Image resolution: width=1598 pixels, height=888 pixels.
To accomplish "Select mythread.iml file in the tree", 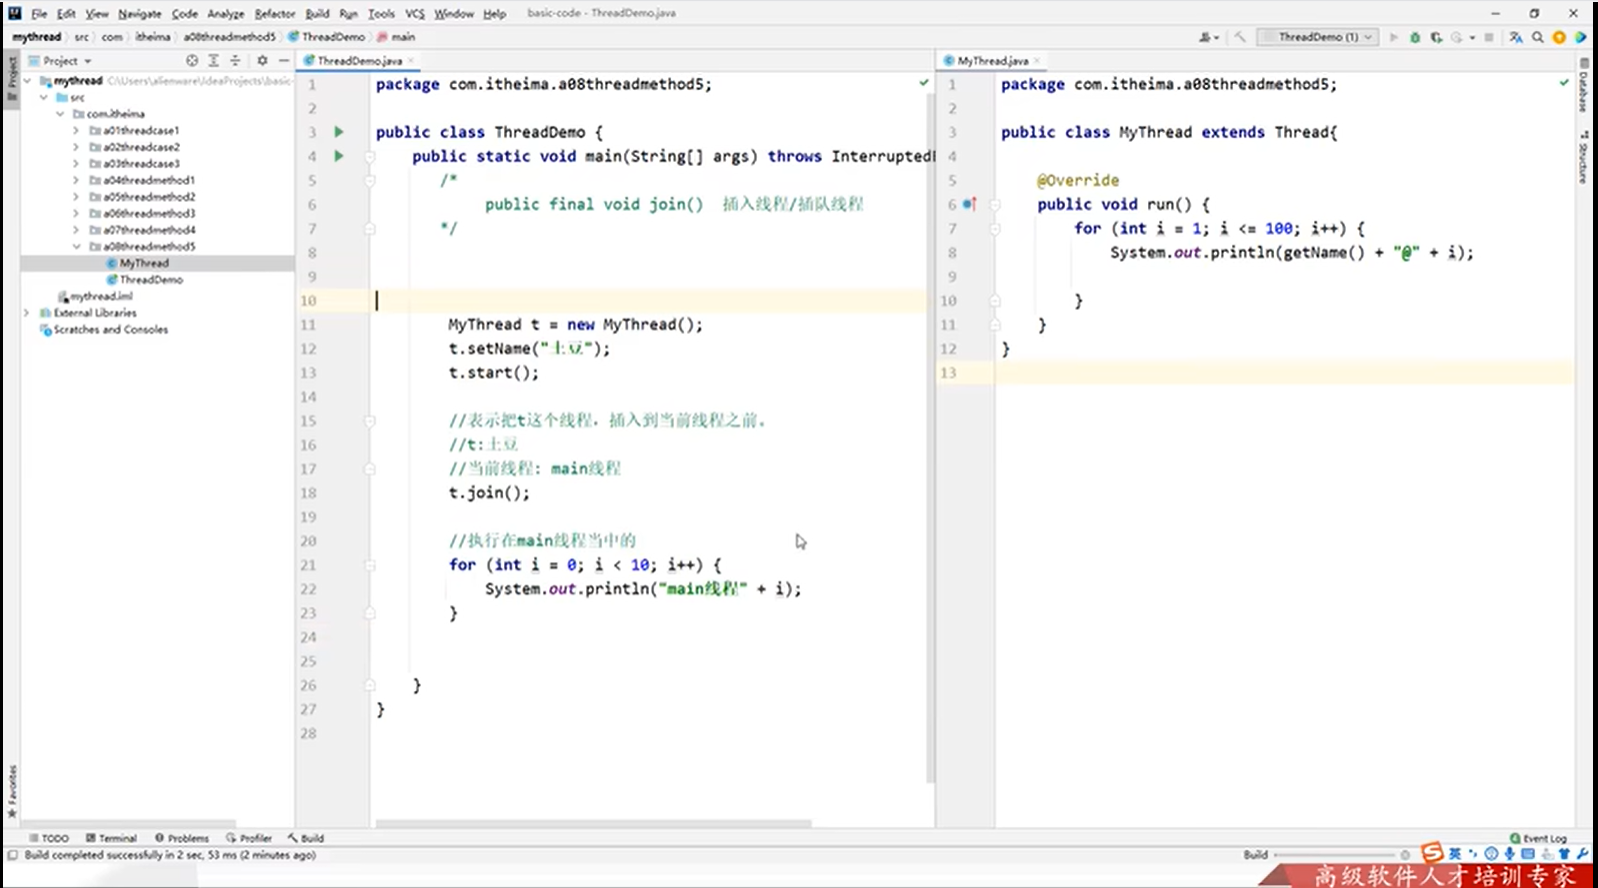I will click(x=95, y=296).
